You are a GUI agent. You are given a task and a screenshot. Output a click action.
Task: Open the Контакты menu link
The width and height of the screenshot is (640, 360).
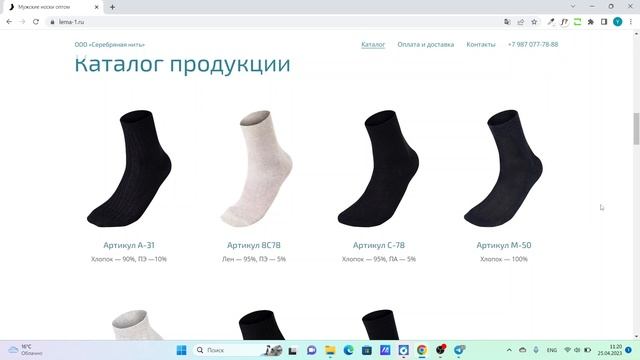[x=481, y=44]
